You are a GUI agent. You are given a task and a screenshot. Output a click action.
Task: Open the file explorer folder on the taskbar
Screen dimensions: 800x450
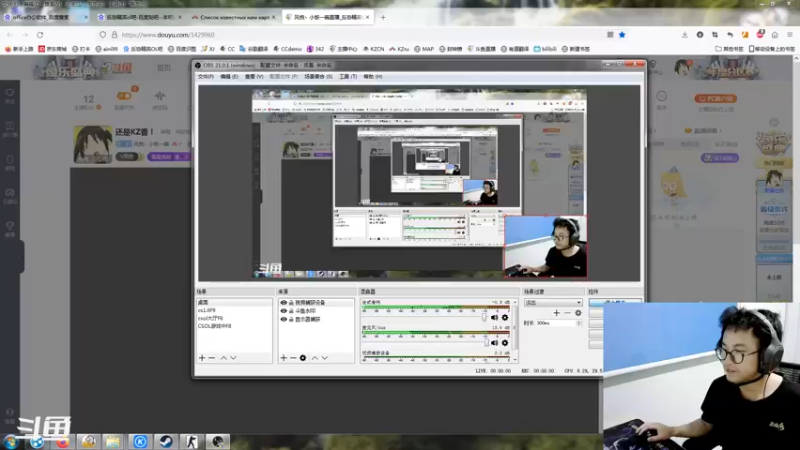113,441
